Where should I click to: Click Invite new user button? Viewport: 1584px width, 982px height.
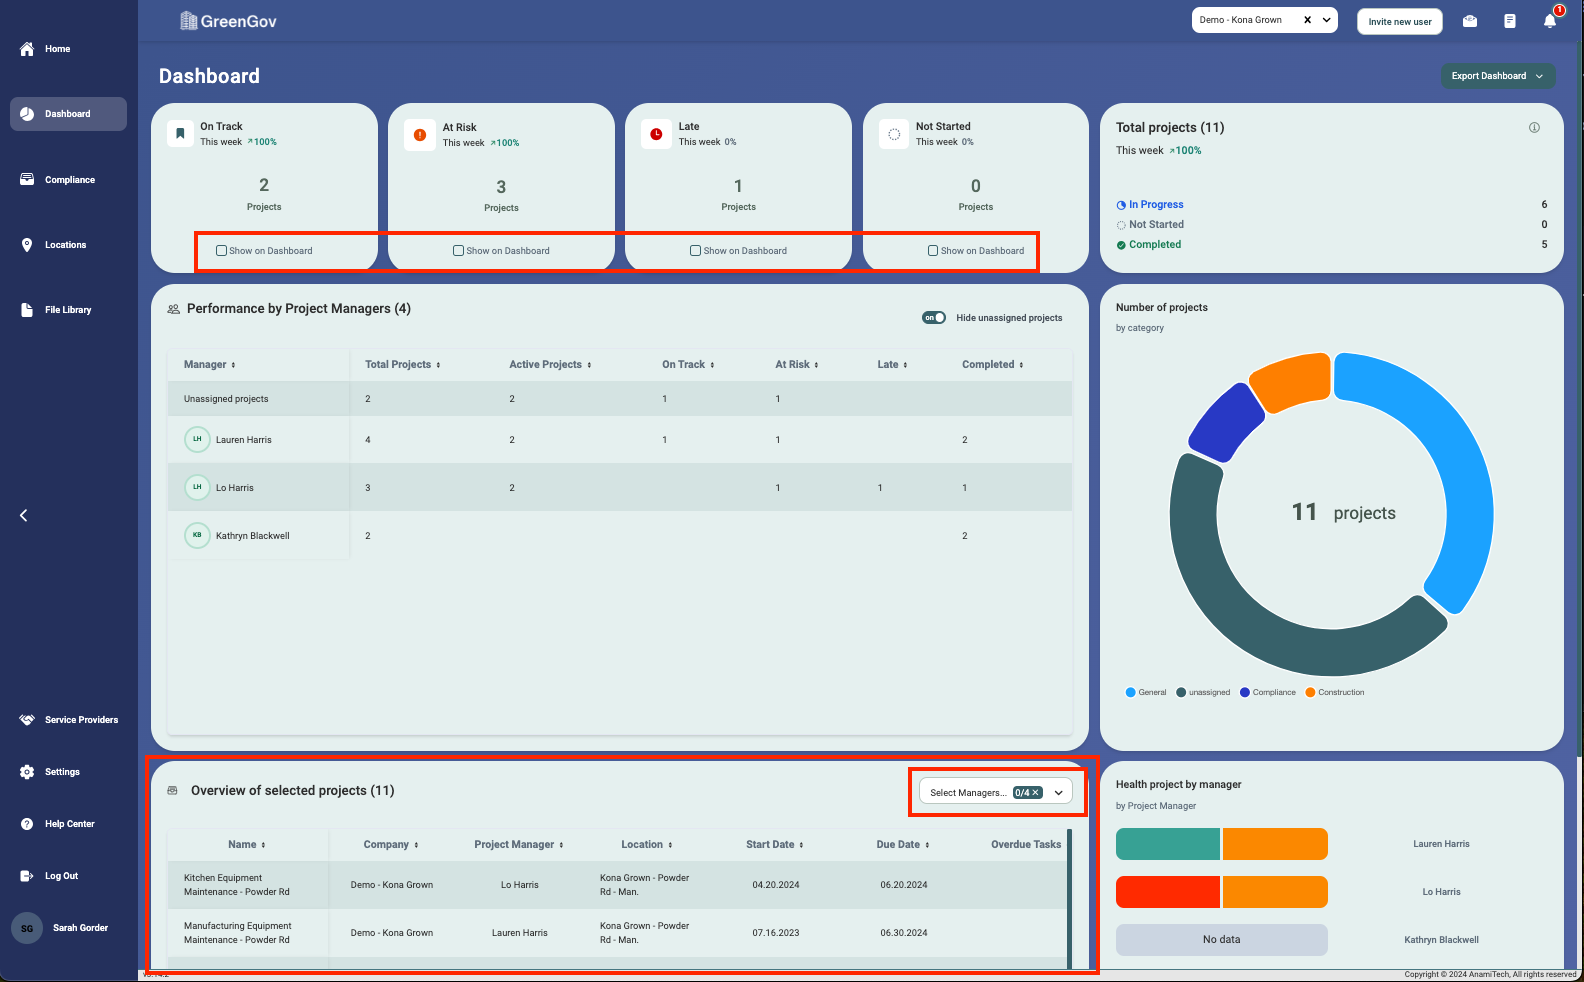click(x=1399, y=22)
